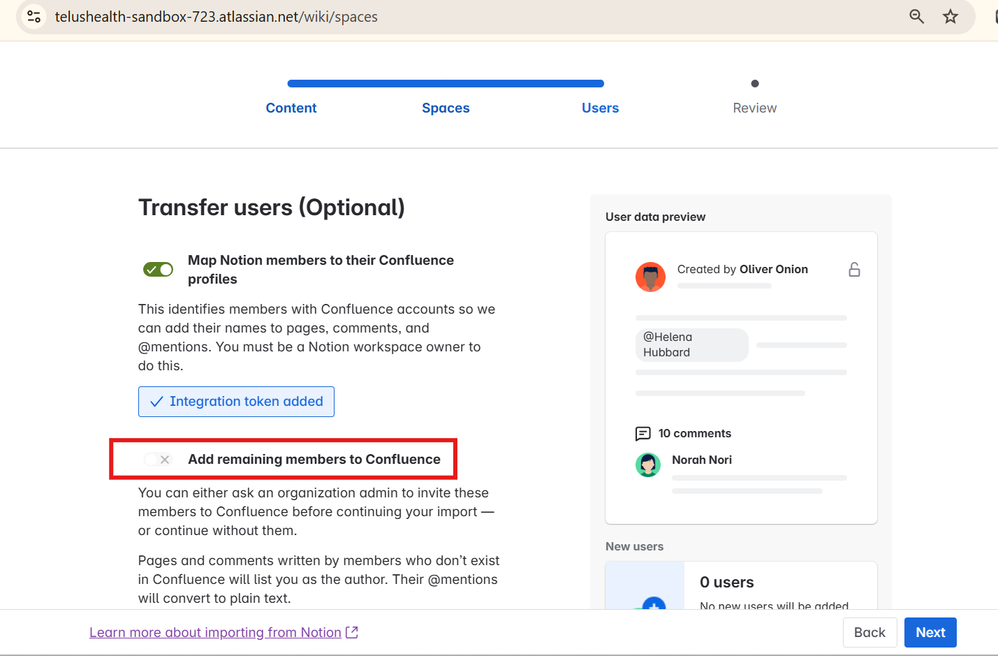Go to the Content step
This screenshot has height=656, width=998.
[291, 108]
